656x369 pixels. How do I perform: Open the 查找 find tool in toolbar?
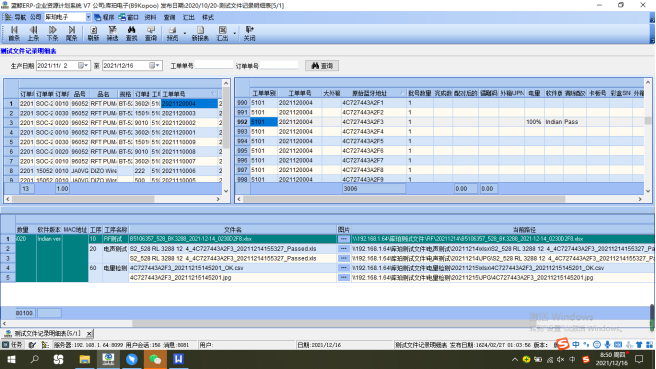click(131, 33)
